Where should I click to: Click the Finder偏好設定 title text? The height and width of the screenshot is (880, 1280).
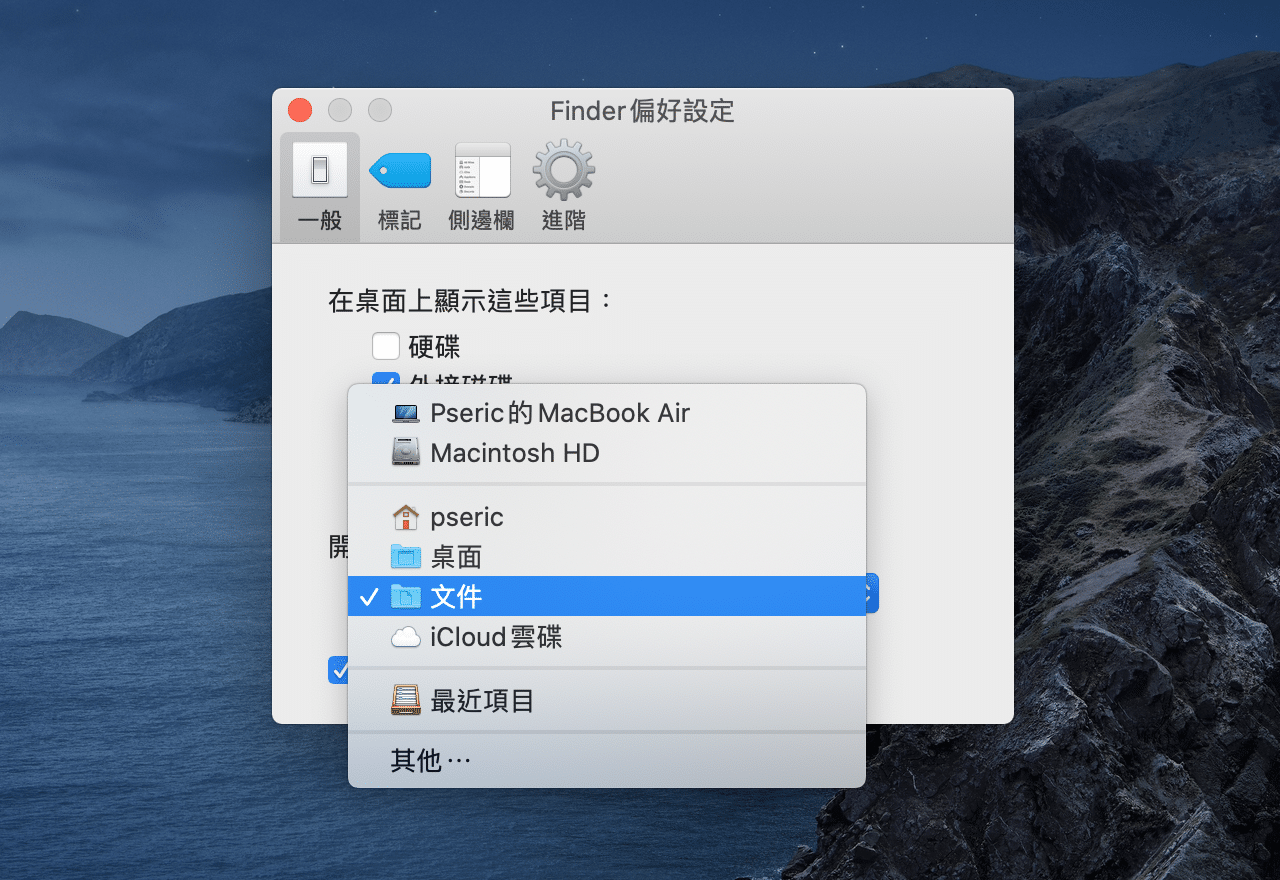642,111
